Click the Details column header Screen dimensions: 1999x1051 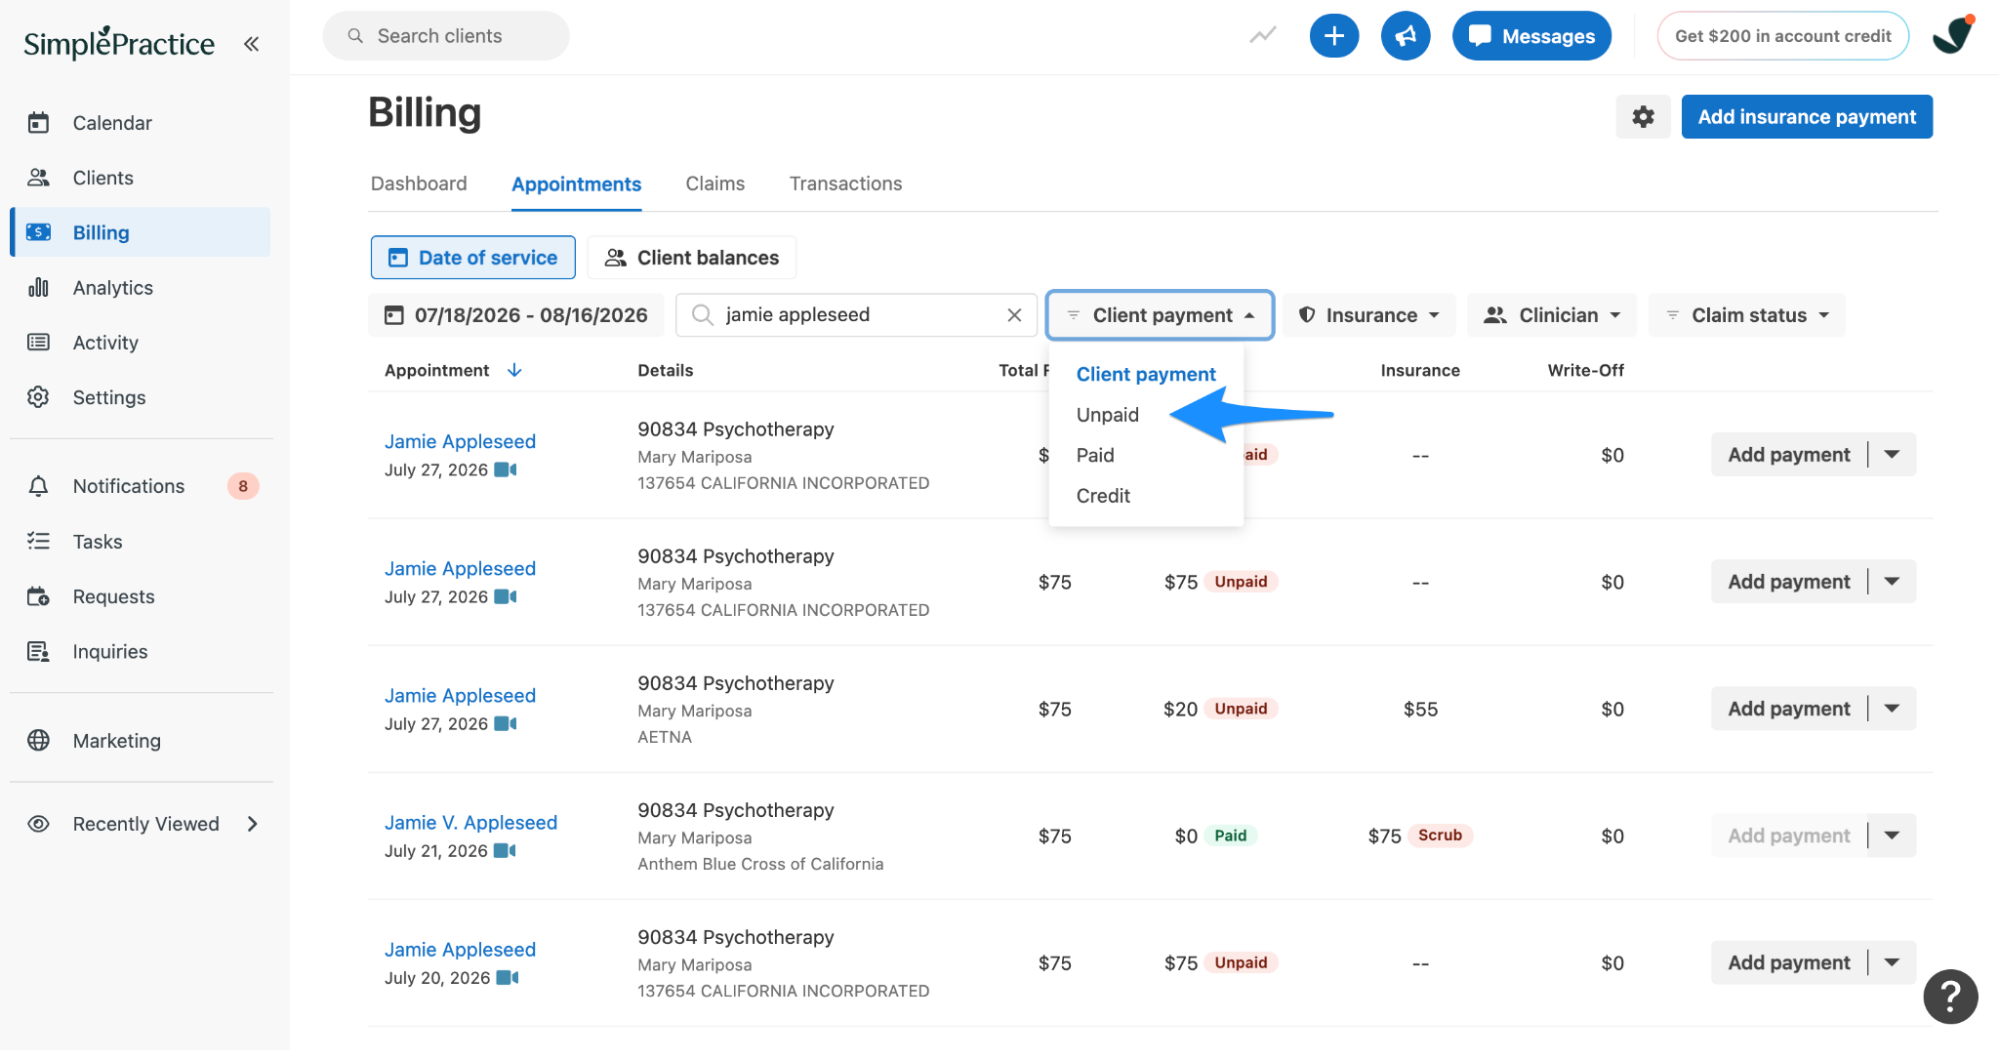(665, 370)
